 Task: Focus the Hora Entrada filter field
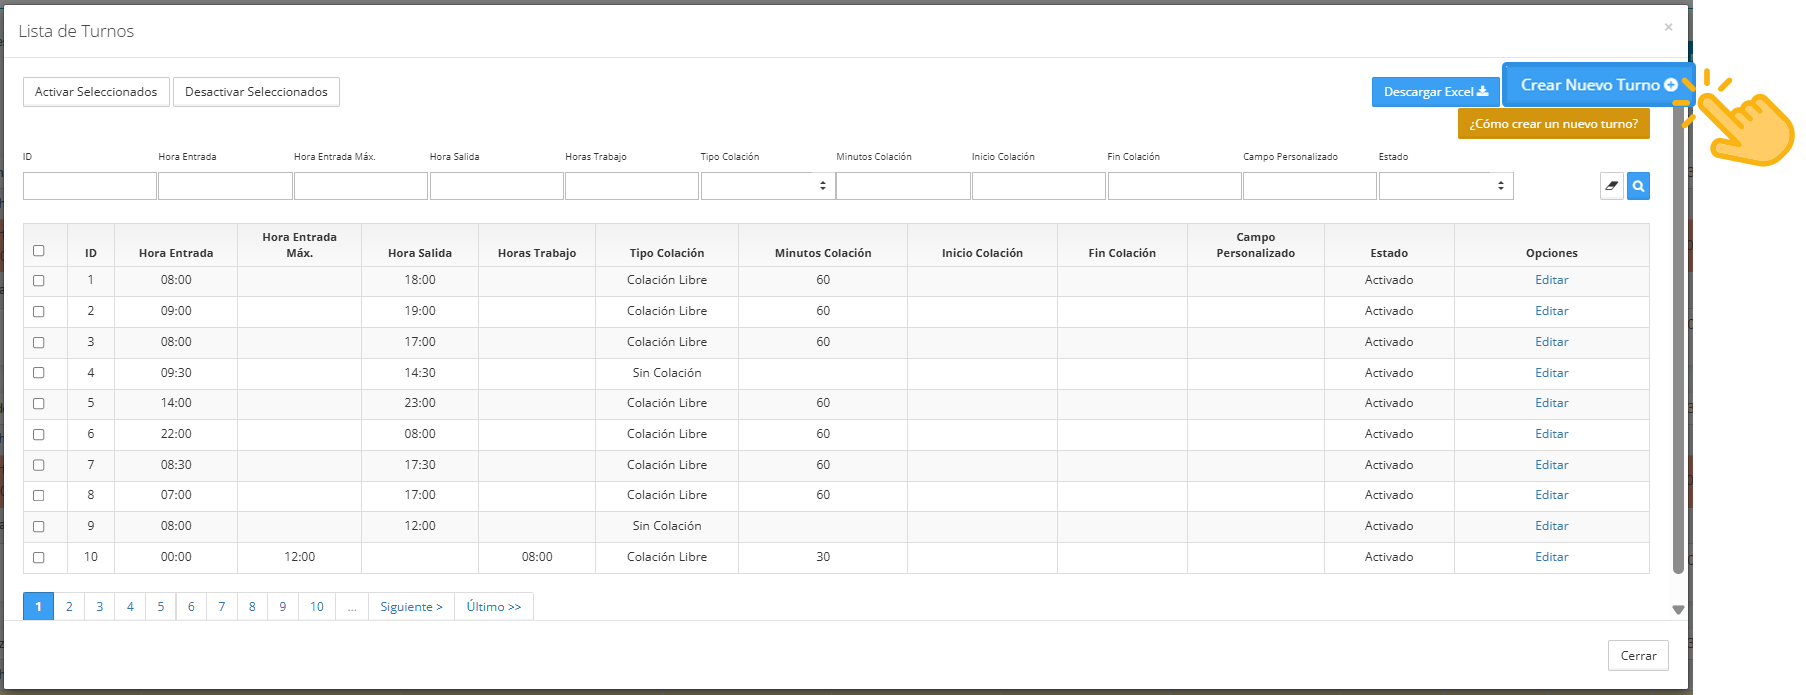225,186
